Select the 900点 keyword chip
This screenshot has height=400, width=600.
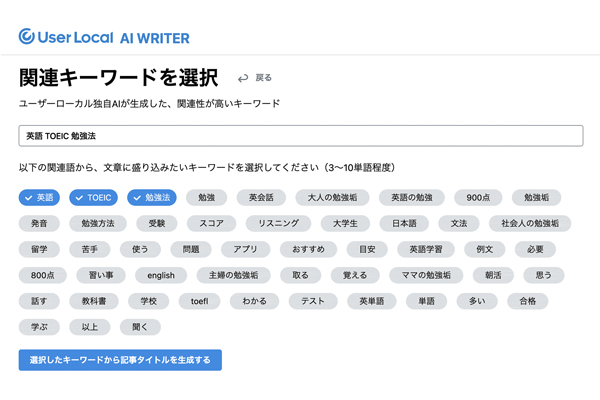478,197
